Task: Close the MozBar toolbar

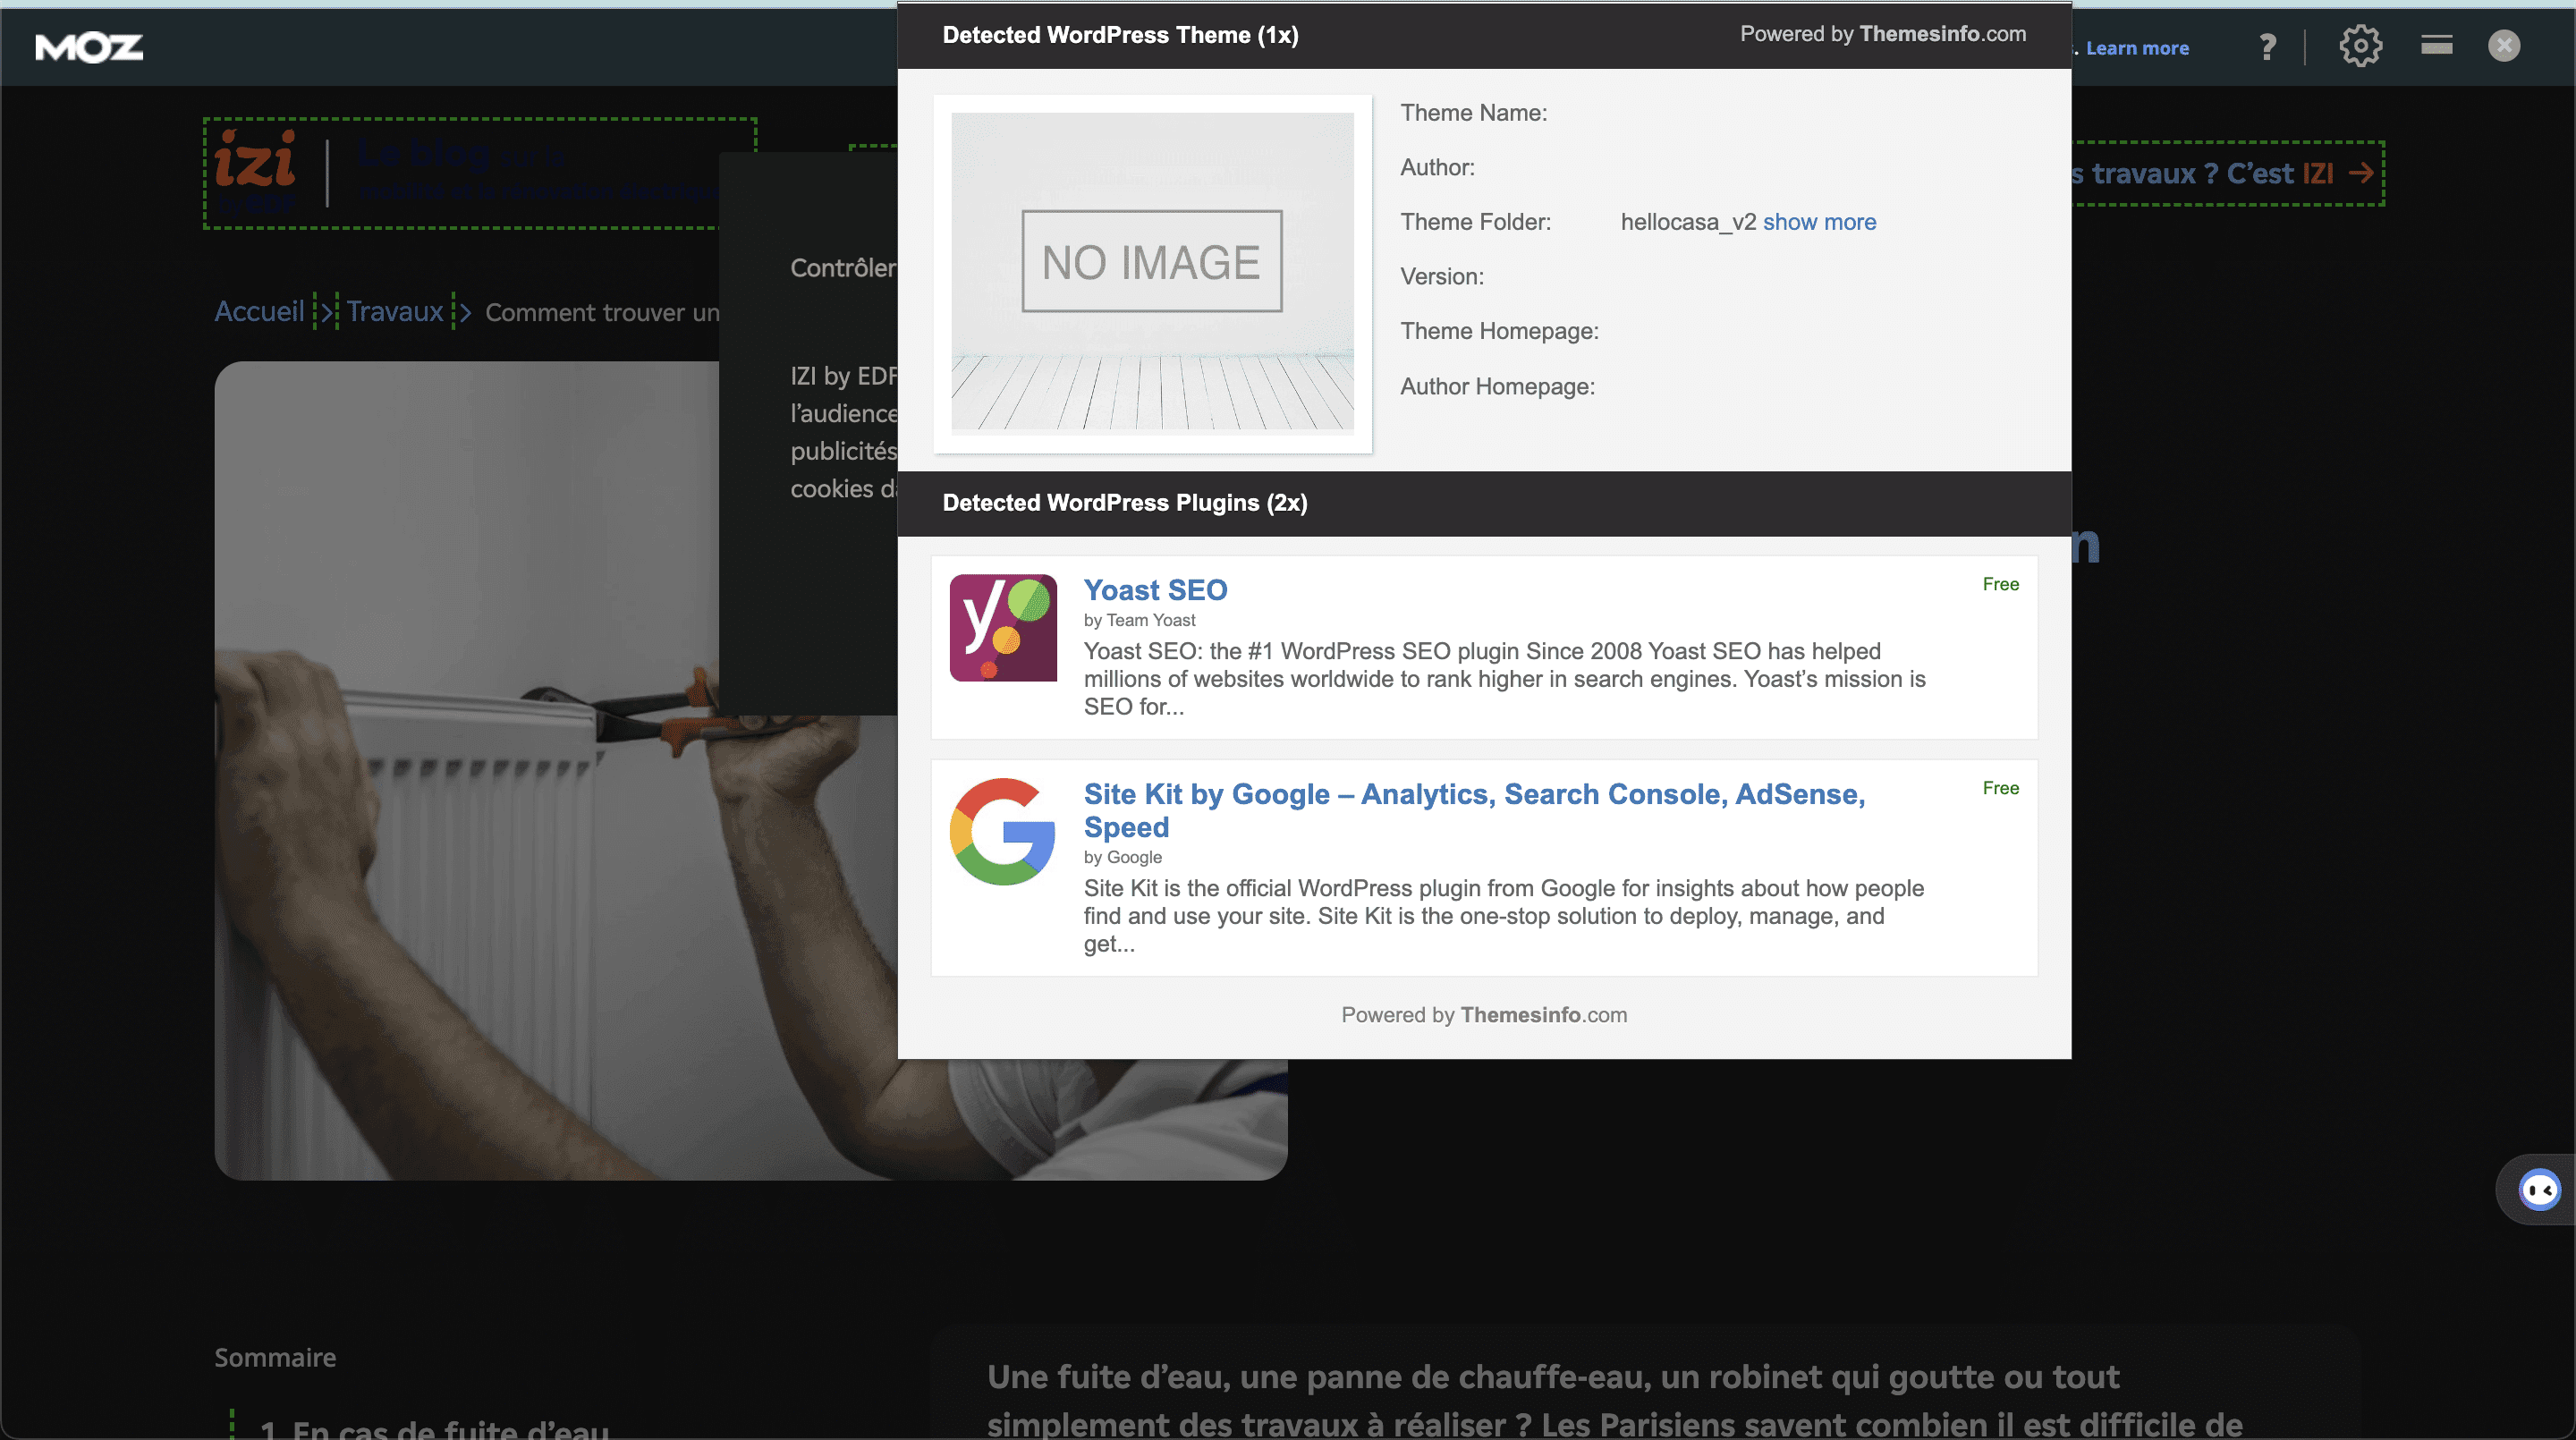Action: (2503, 45)
